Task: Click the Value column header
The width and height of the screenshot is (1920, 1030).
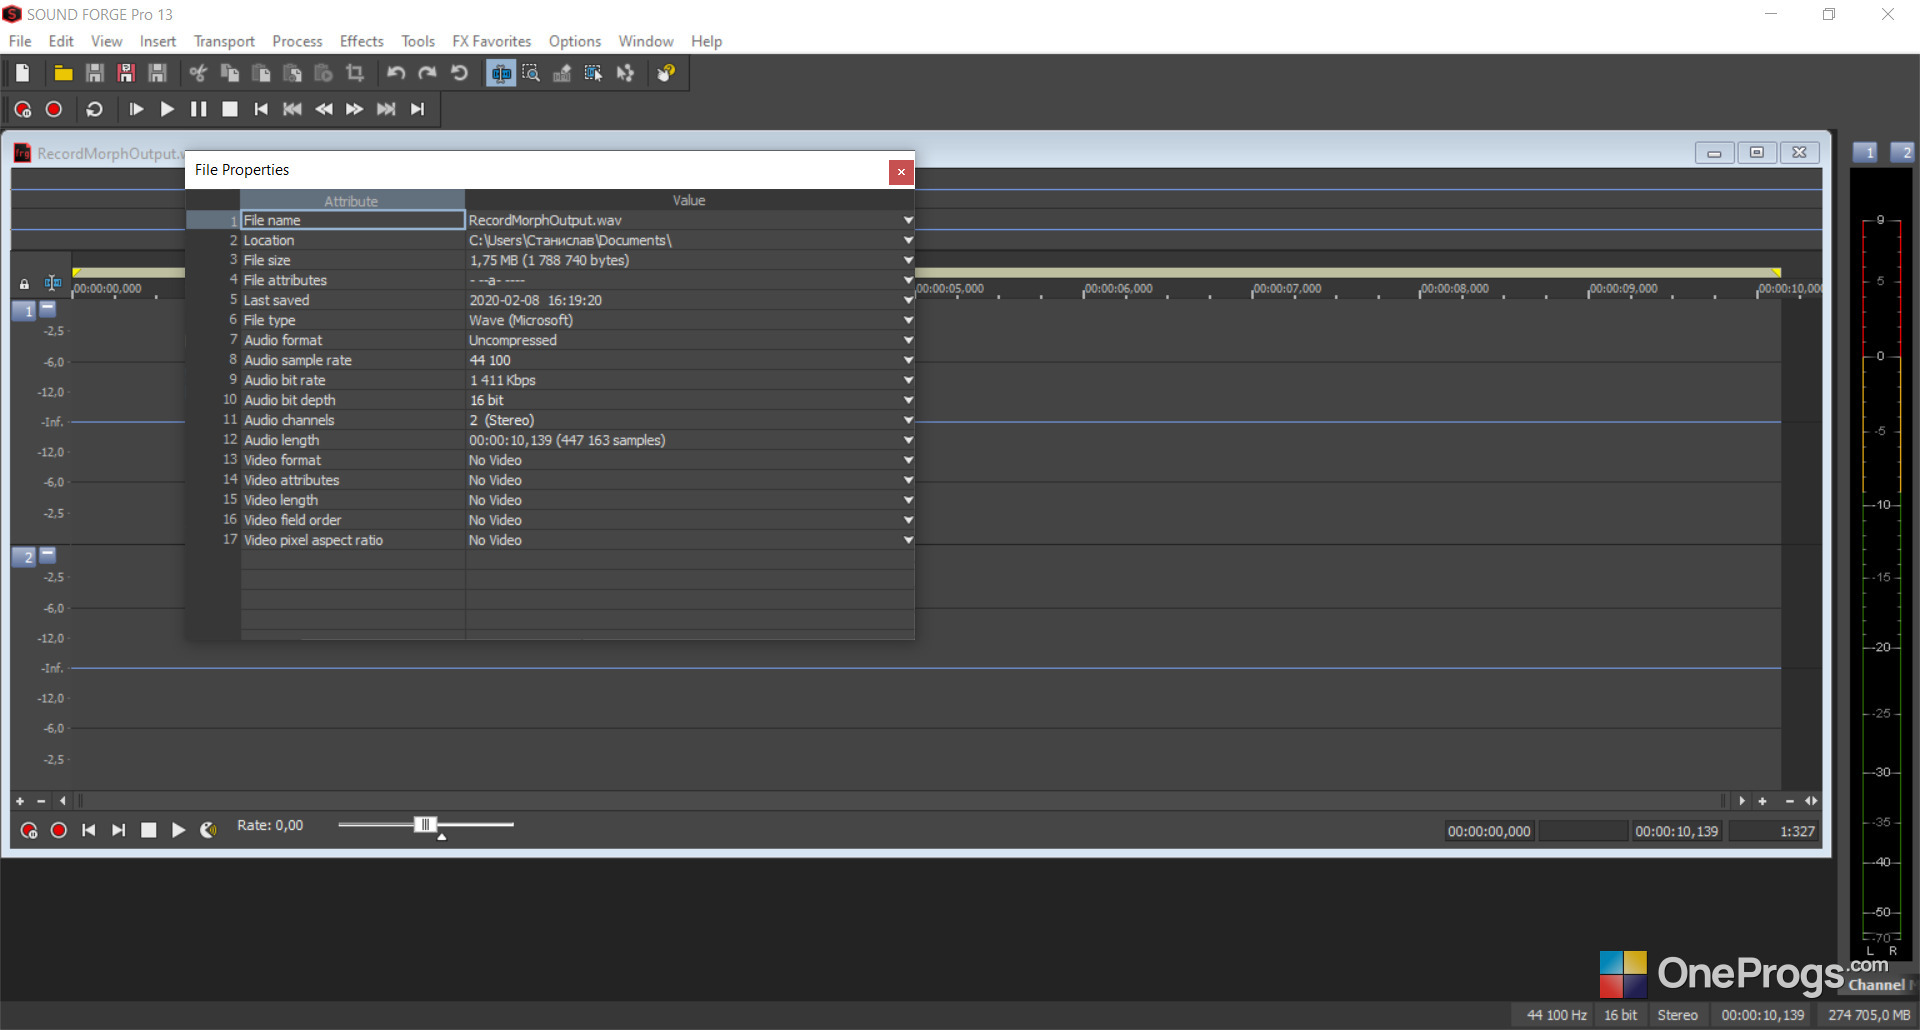Action: (x=689, y=200)
